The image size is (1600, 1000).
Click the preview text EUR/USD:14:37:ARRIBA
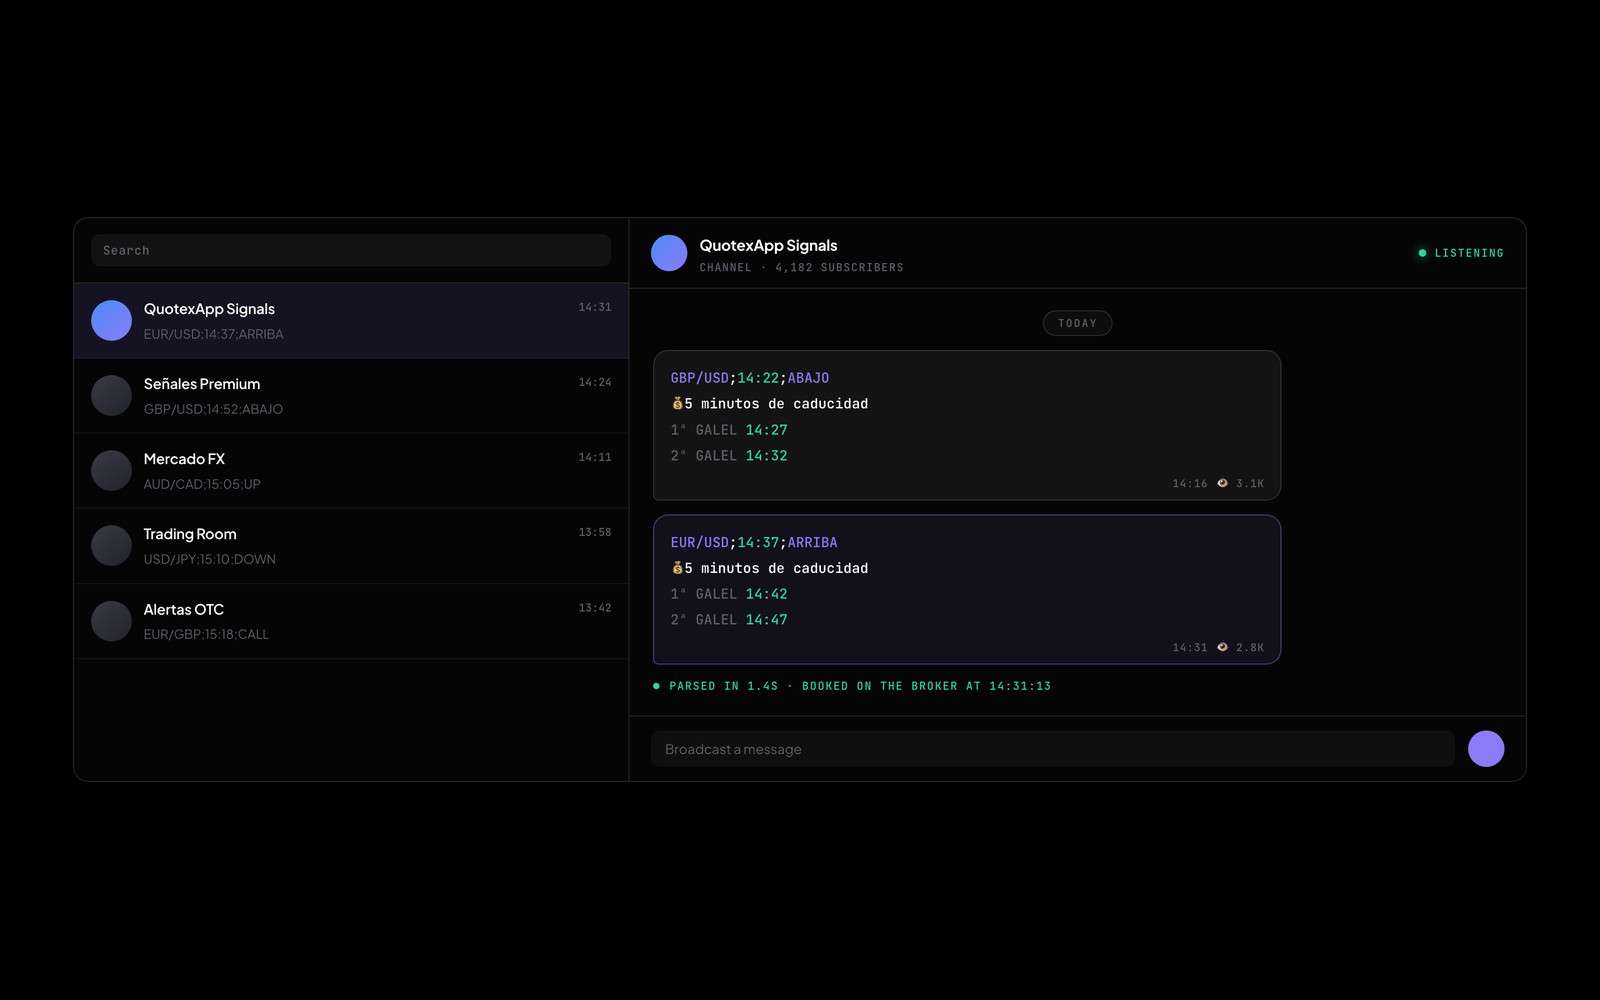click(213, 334)
